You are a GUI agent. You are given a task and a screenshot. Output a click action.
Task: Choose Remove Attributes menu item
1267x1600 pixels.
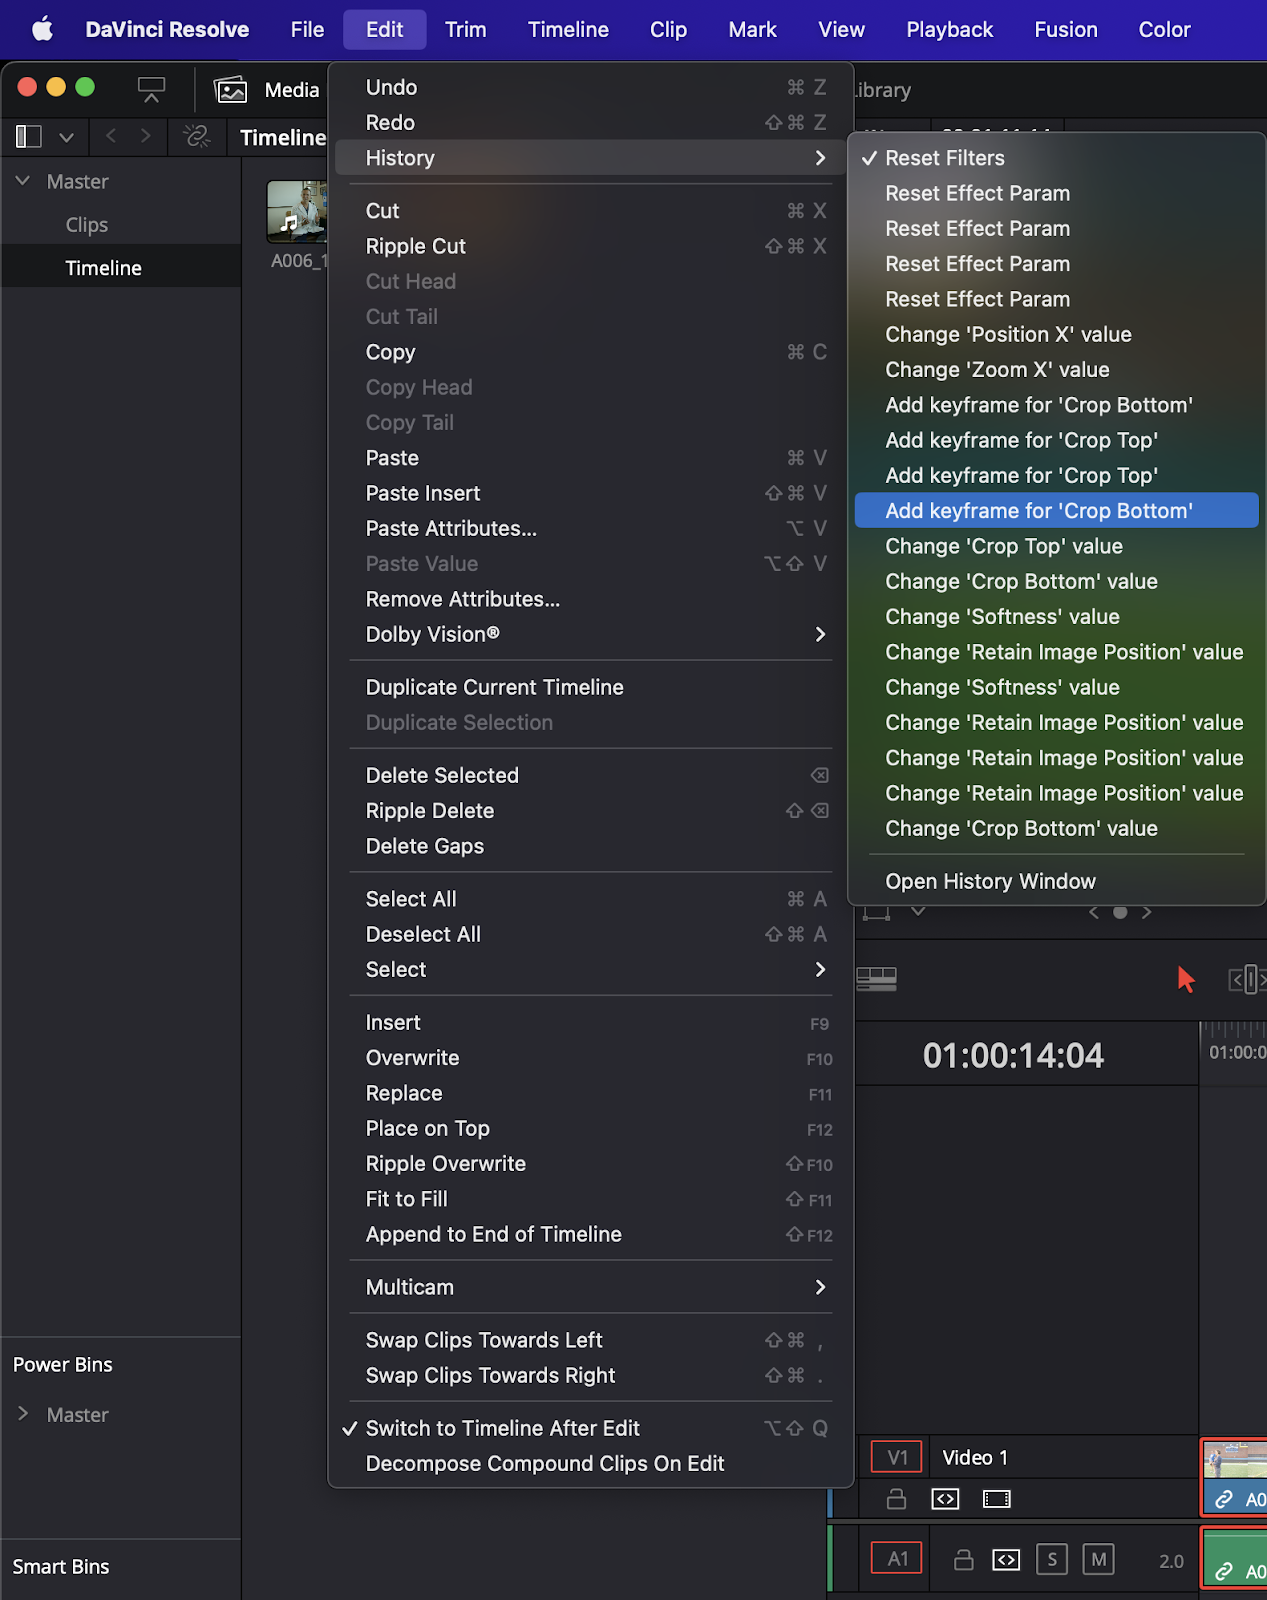click(x=591, y=599)
